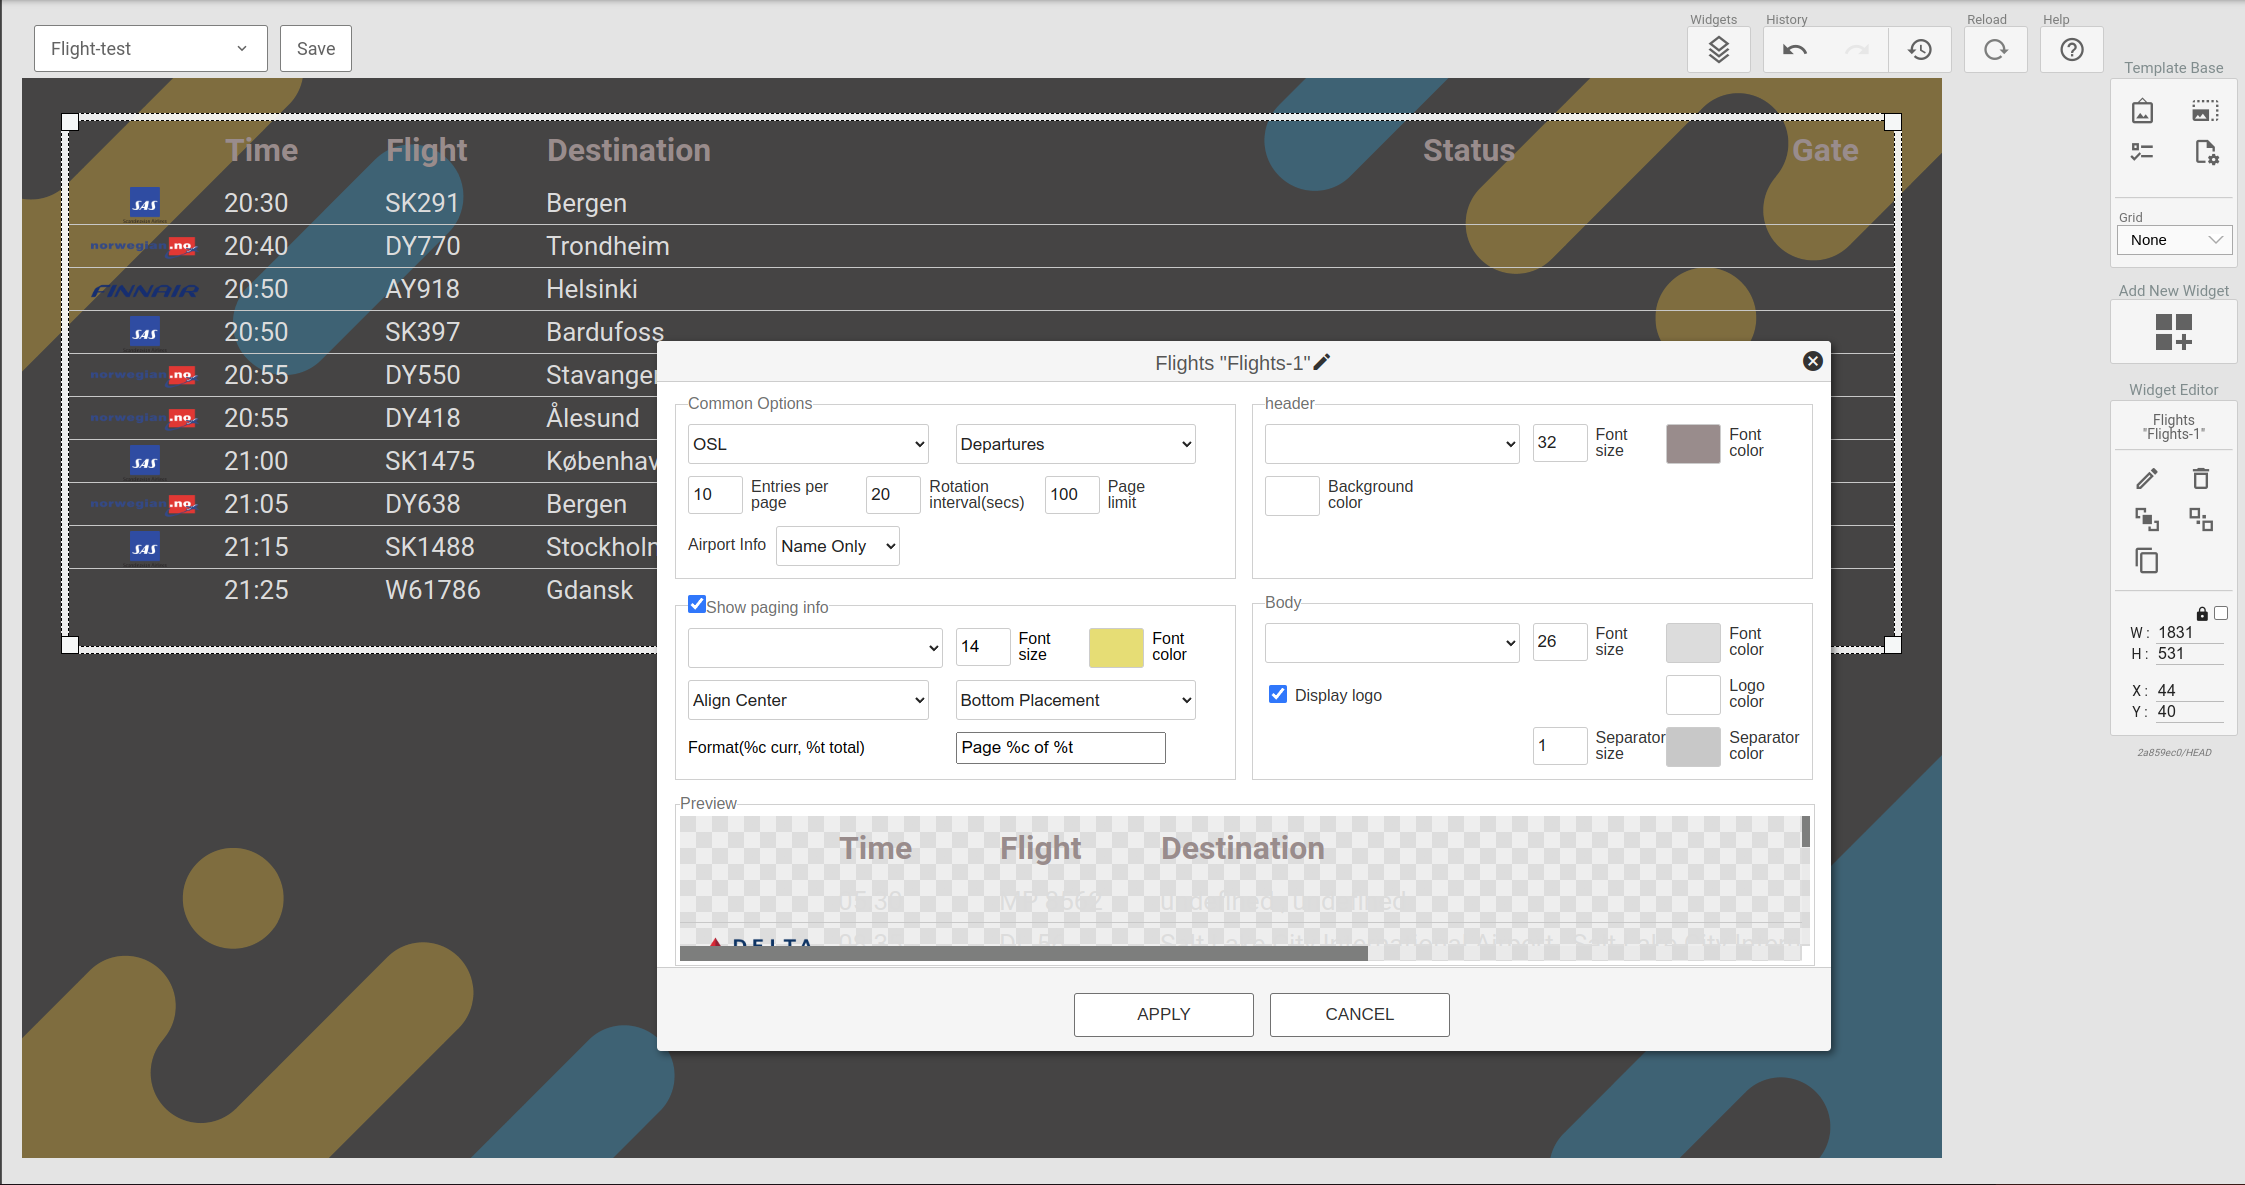Viewport: 2245px width, 1185px height.
Task: Pick Logo color swatch
Action: tap(1693, 694)
